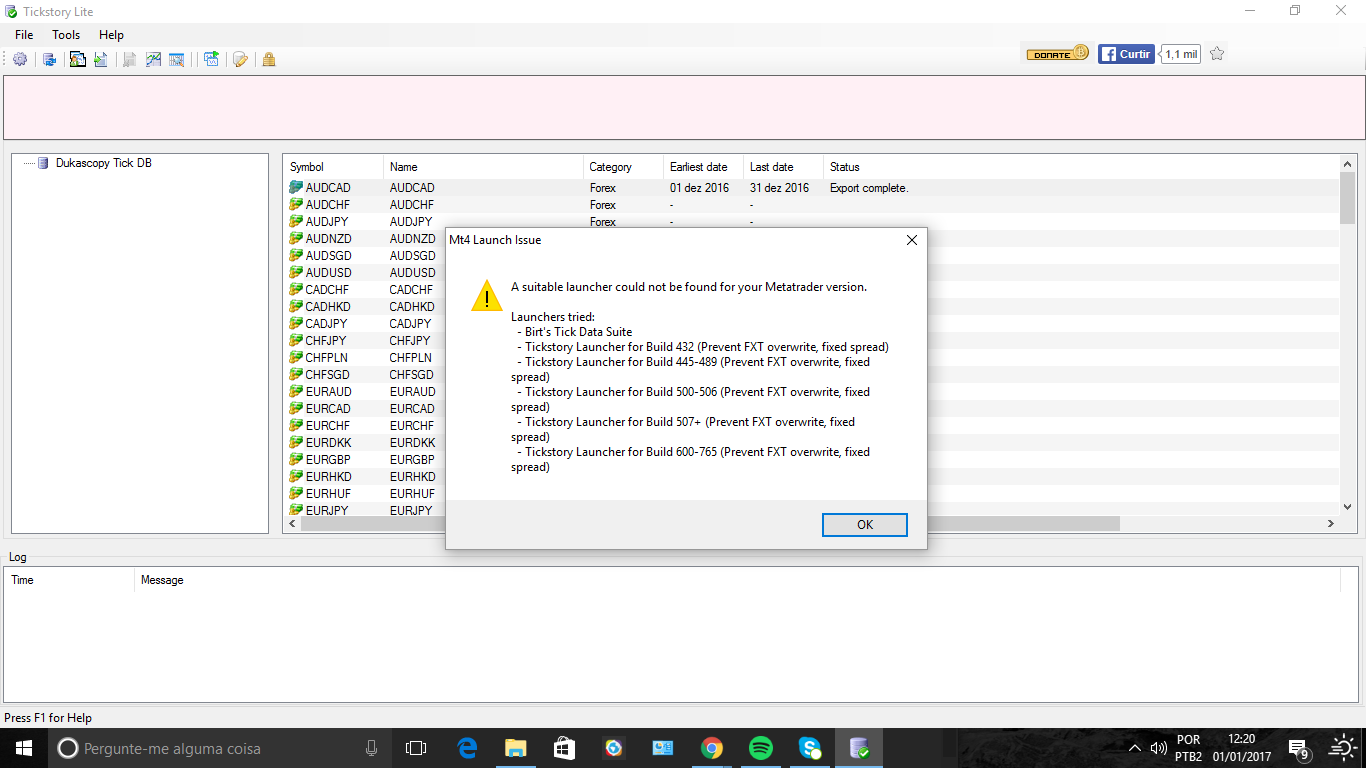Open File Explorer from the taskbar

(516, 748)
